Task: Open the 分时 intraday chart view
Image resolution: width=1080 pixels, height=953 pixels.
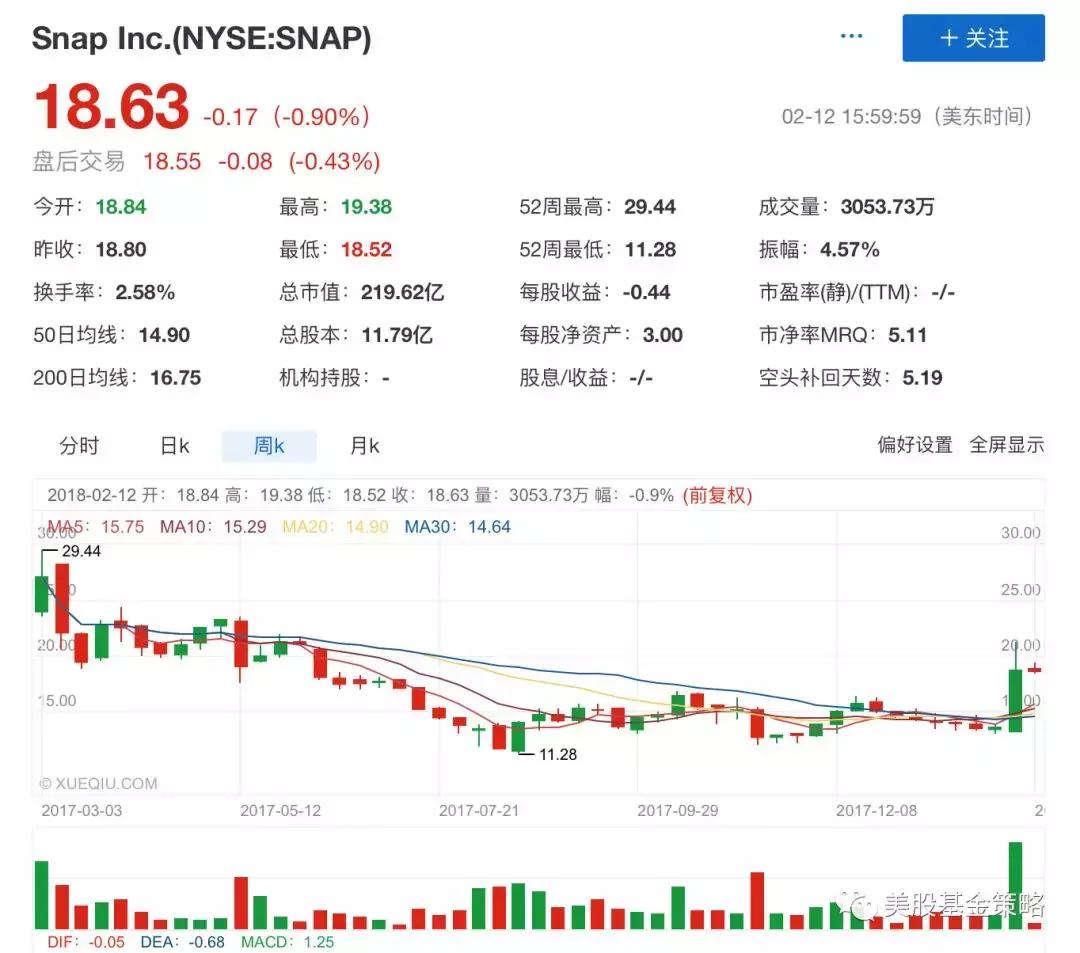Action: point(78,445)
